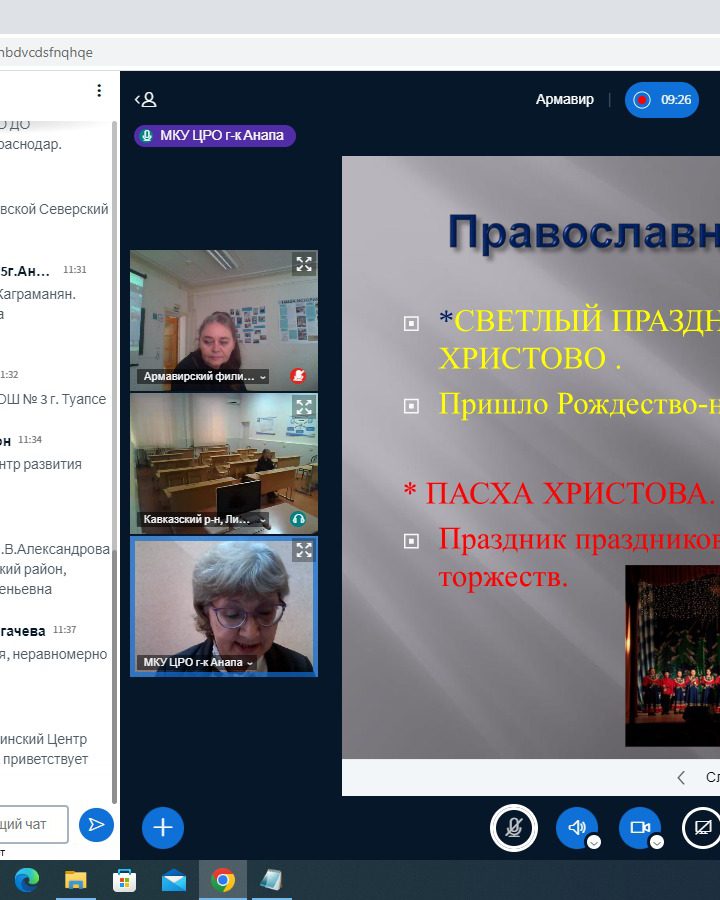Expand Кавказский р-н webcam name dropdown
720x900 pixels.
coord(263,520)
